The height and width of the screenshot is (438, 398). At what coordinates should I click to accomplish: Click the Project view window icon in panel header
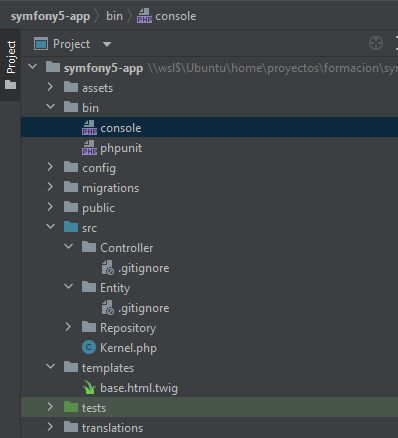(x=41, y=44)
